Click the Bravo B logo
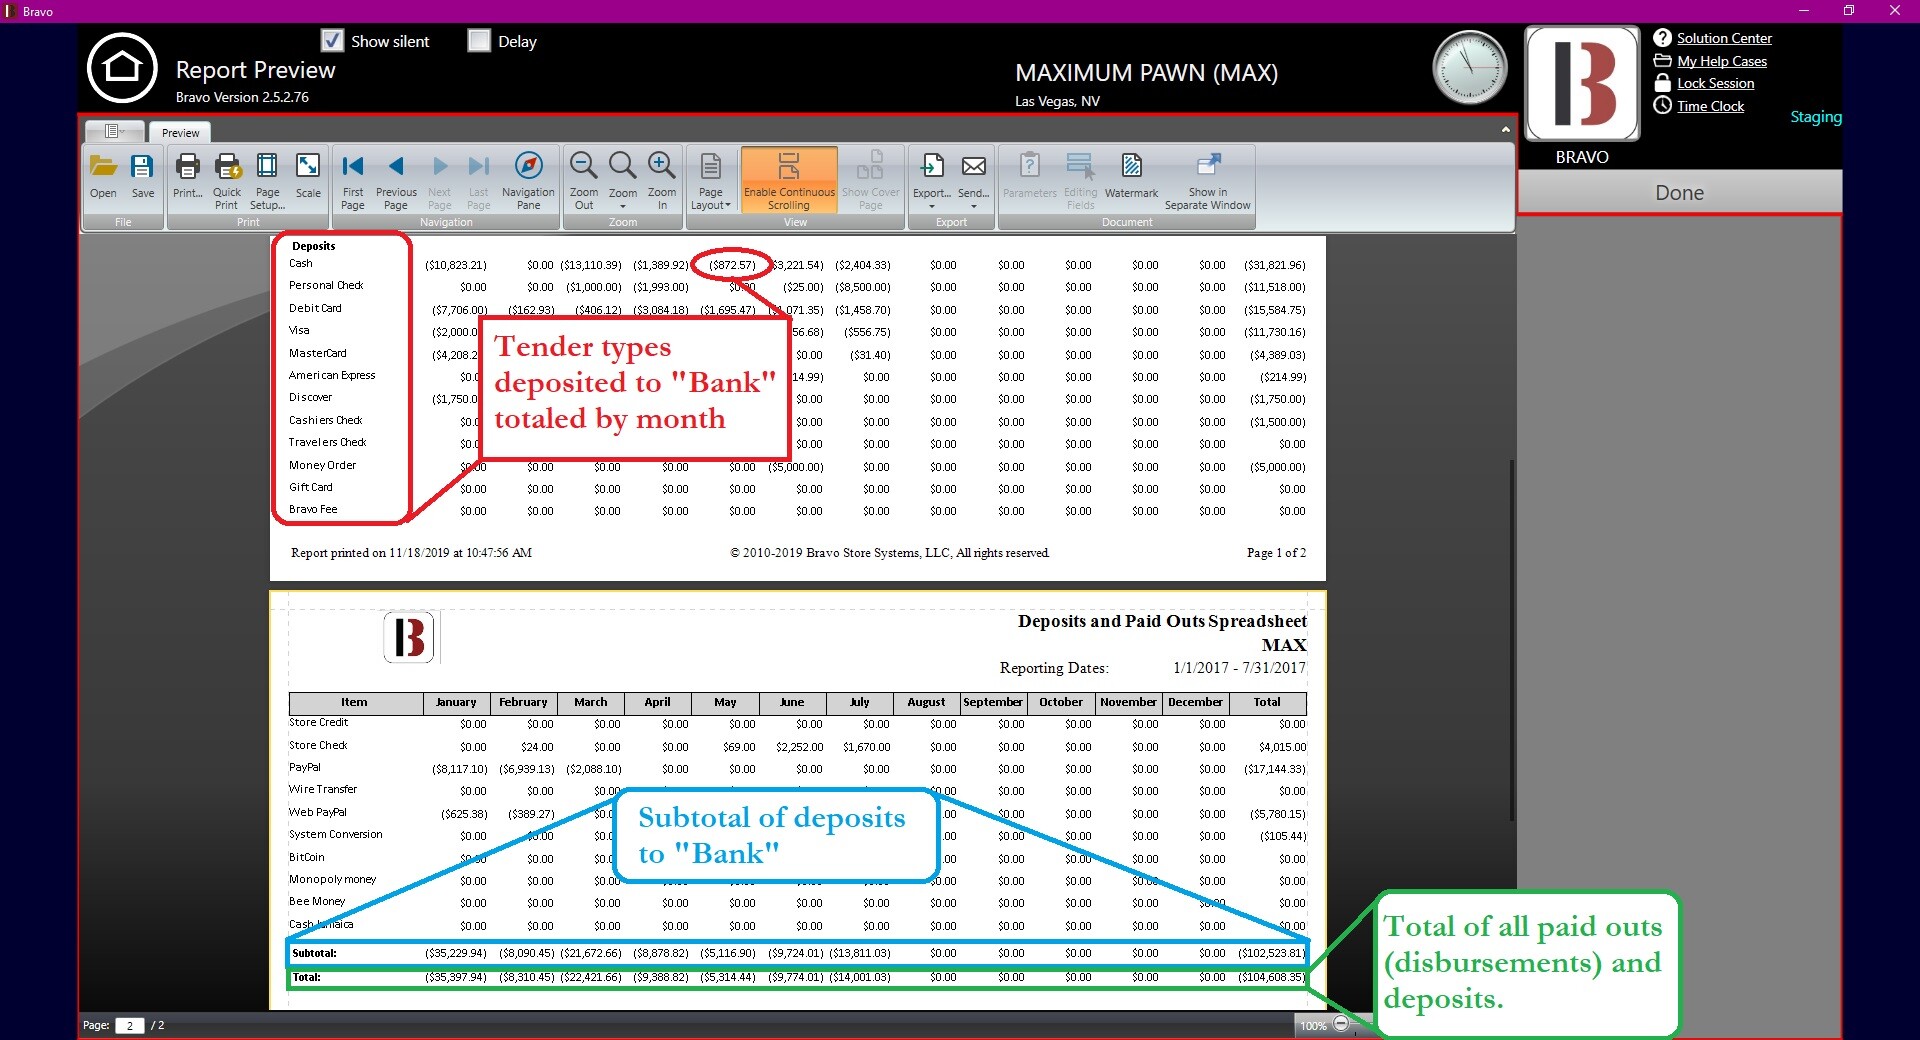This screenshot has width=1920, height=1040. 1582,84
